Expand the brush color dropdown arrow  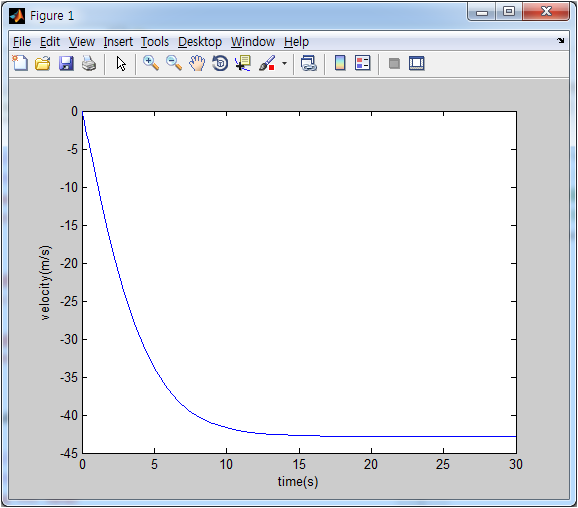[x=284, y=63]
